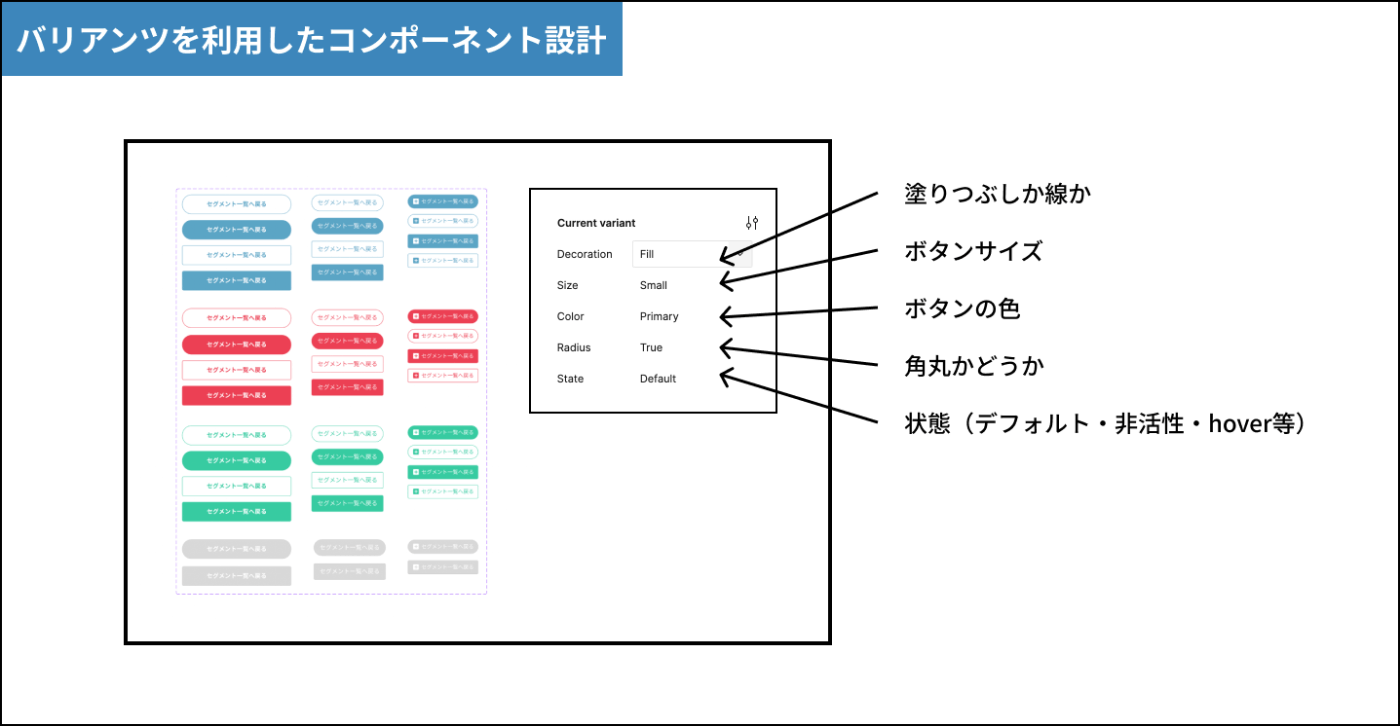Click the Decoration property label
Screen dimensions: 1400x726
click(x=584, y=254)
